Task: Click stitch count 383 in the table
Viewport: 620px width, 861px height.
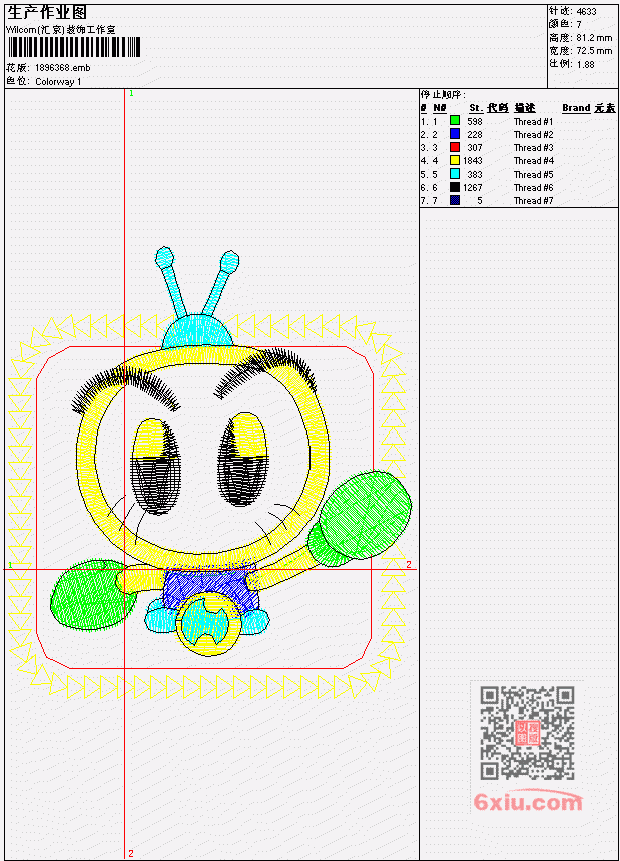Action: pyautogui.click(x=475, y=175)
